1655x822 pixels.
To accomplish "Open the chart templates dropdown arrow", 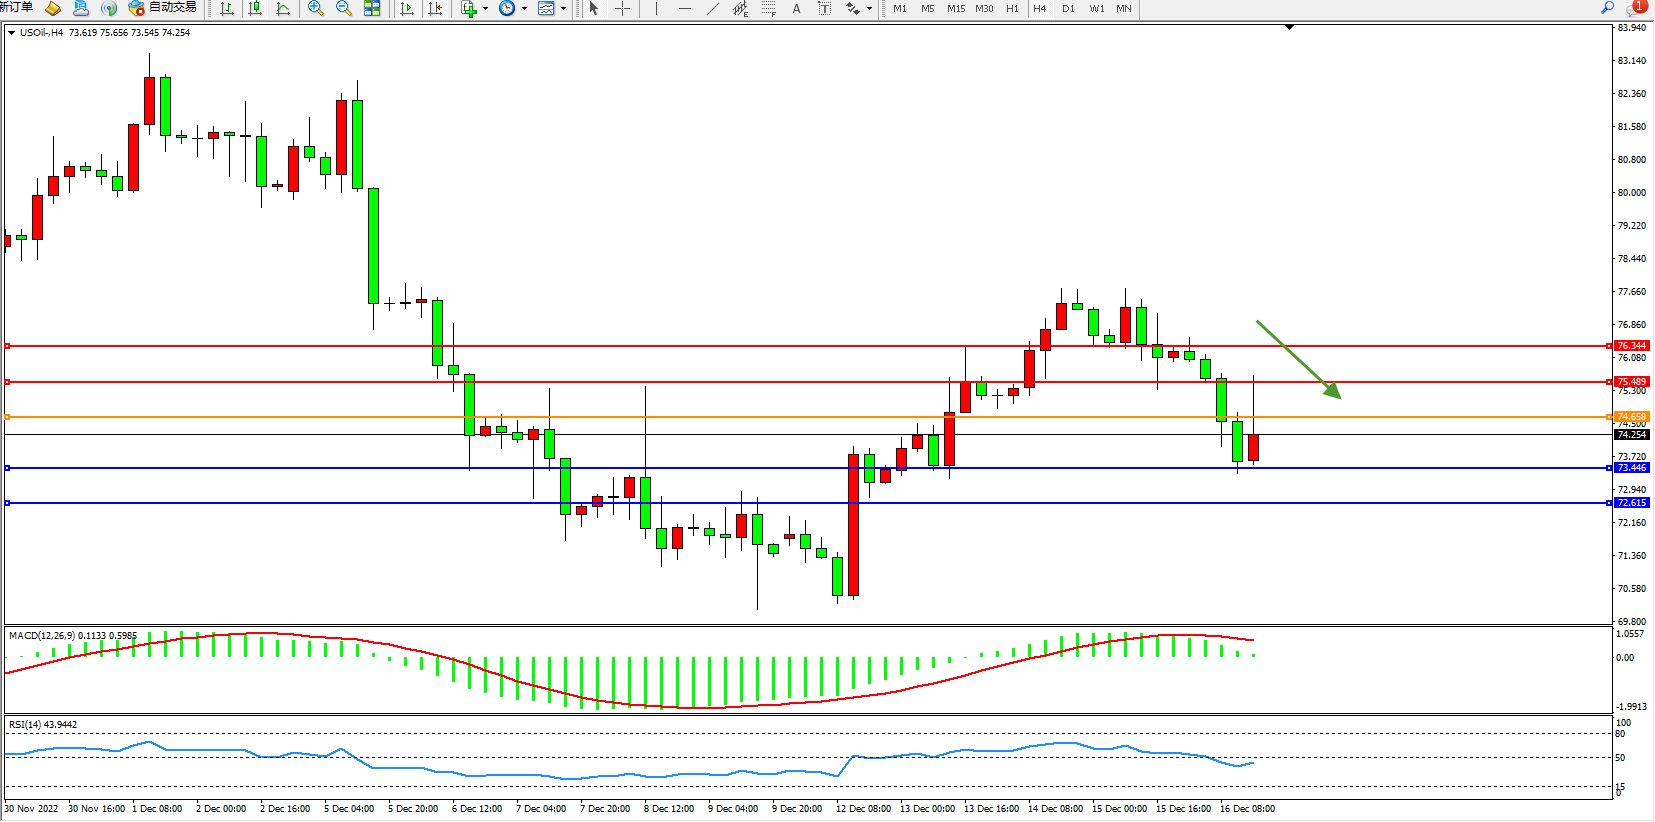I will coord(563,9).
